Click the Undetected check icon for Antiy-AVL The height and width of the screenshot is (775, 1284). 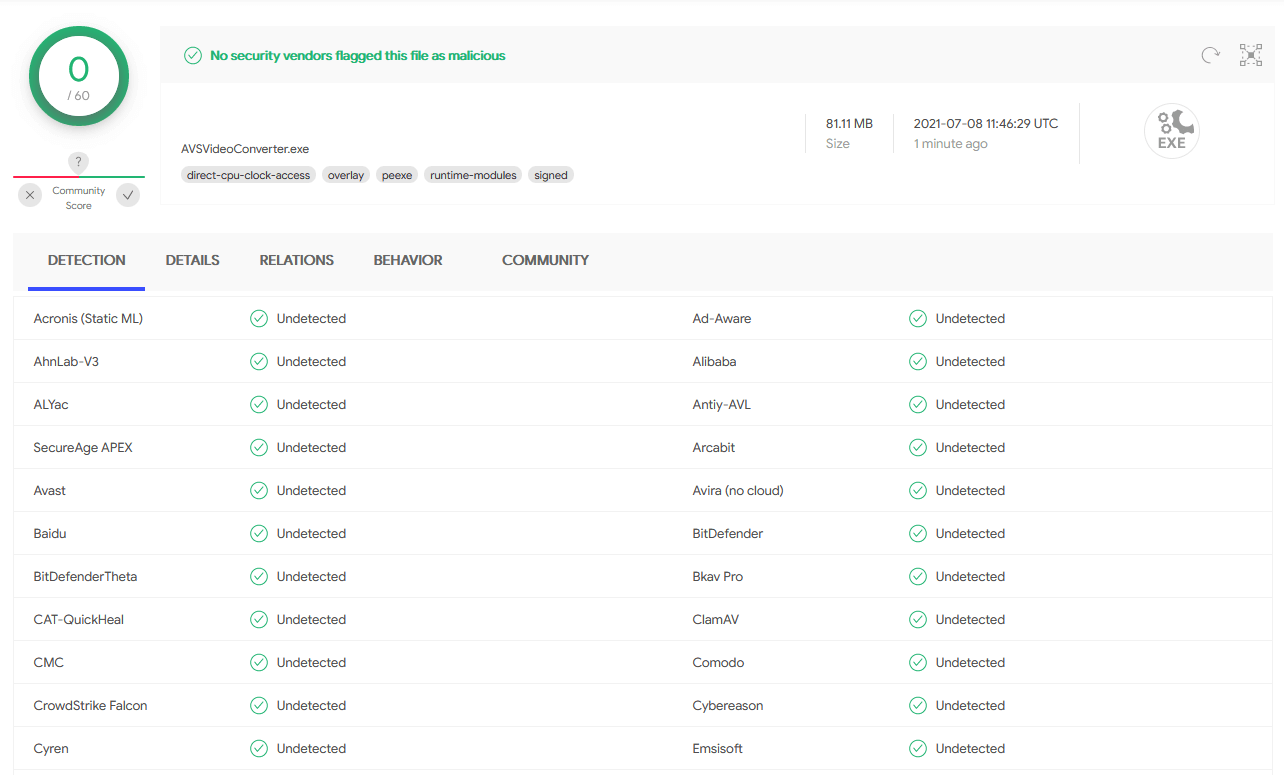click(918, 405)
